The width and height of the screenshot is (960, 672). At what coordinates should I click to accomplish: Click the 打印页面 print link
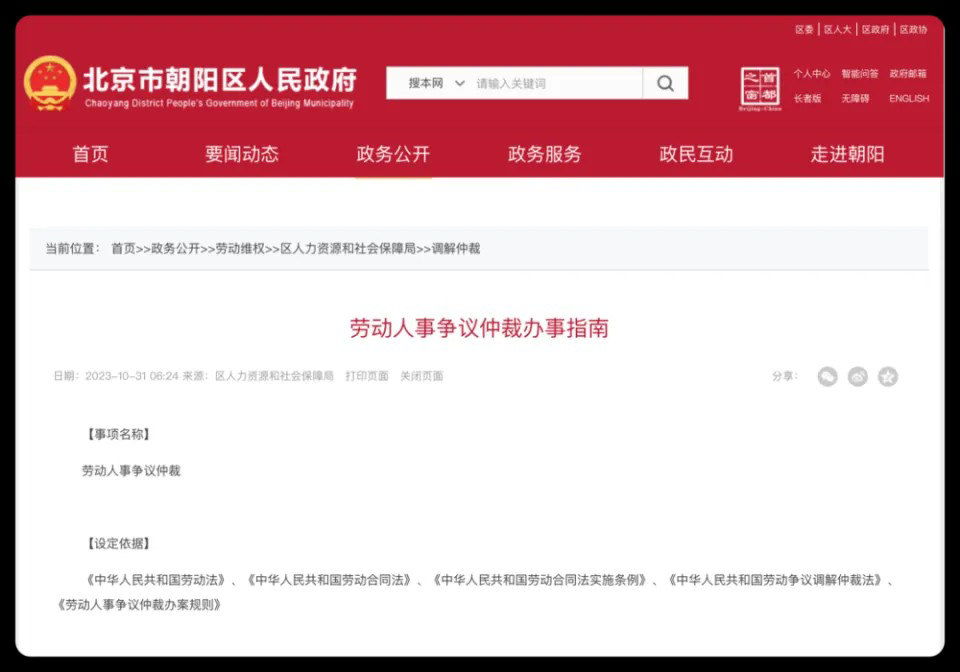pyautogui.click(x=367, y=377)
